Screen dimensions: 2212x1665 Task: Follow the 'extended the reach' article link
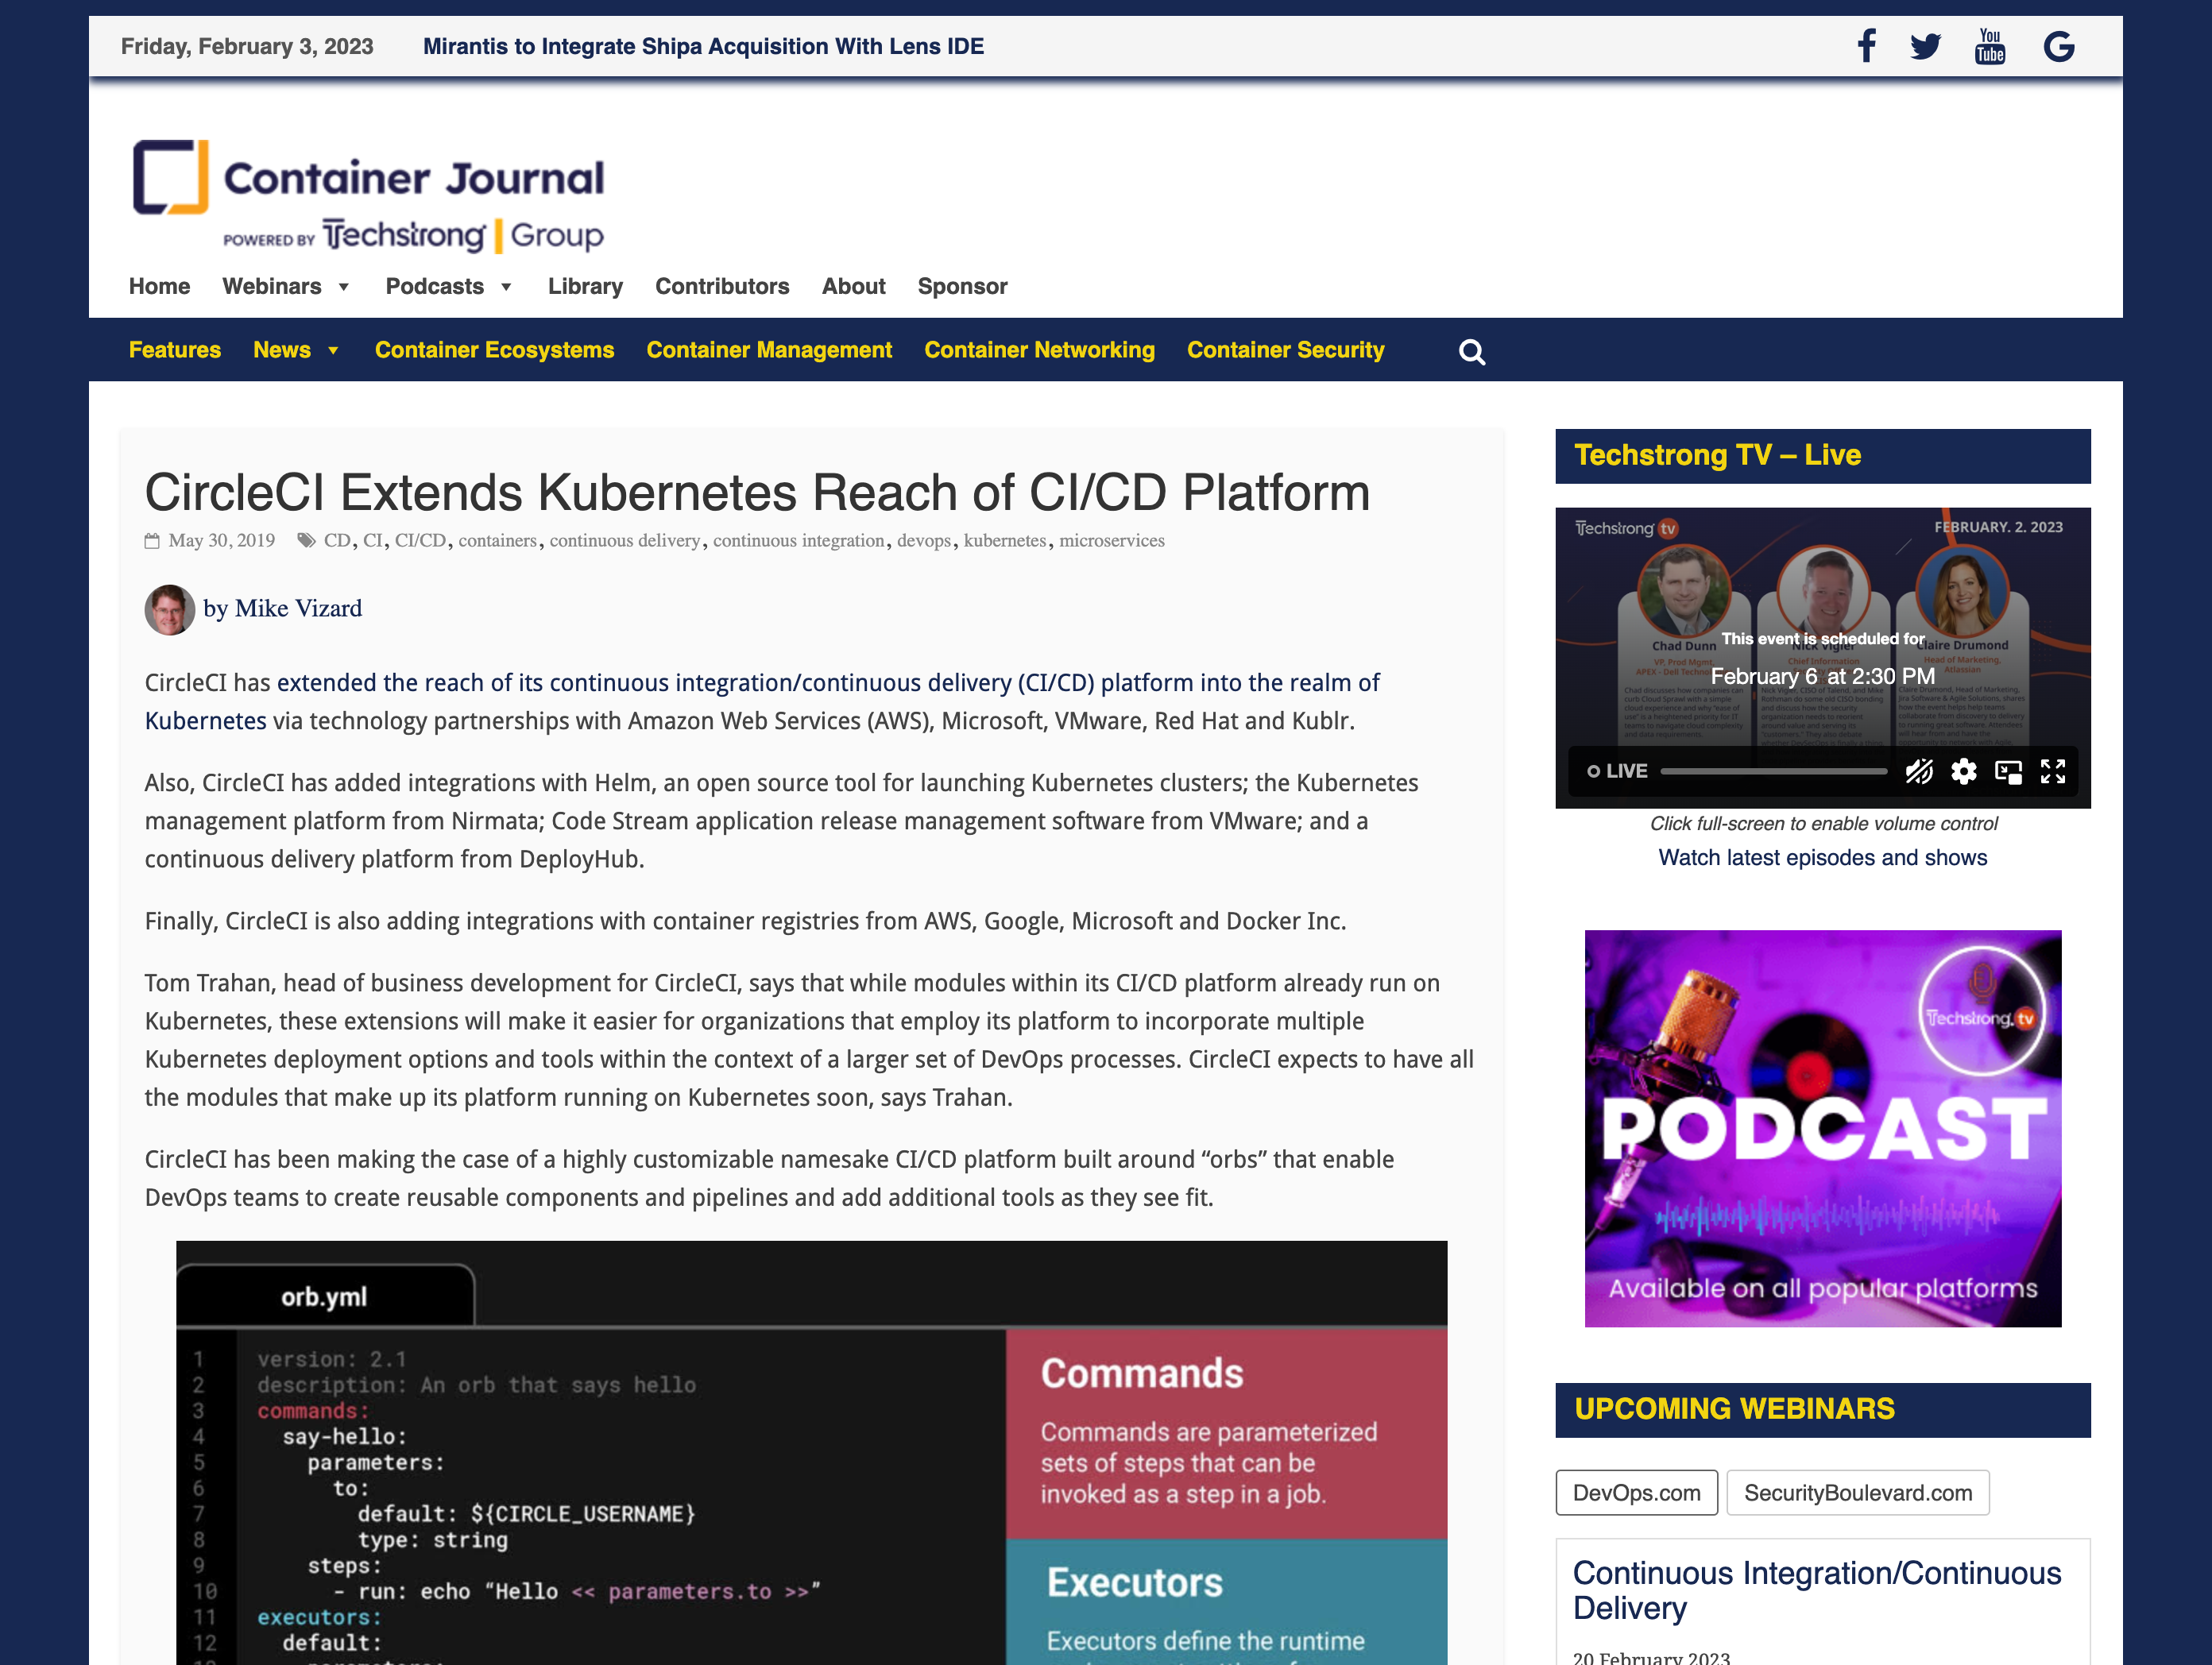pyautogui.click(x=762, y=702)
